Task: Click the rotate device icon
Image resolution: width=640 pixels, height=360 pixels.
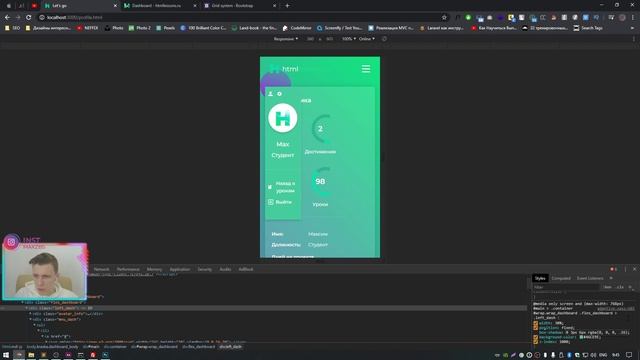Action: coord(384,39)
